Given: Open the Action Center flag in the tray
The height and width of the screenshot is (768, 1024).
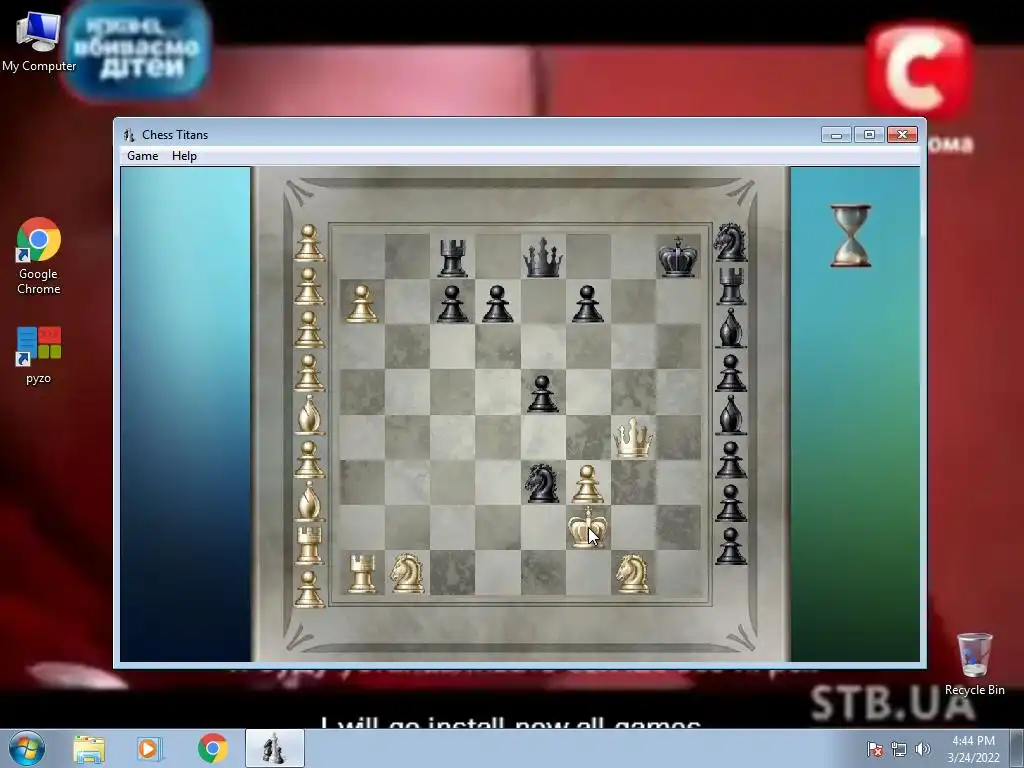Looking at the screenshot, I should pyautogui.click(x=875, y=749).
